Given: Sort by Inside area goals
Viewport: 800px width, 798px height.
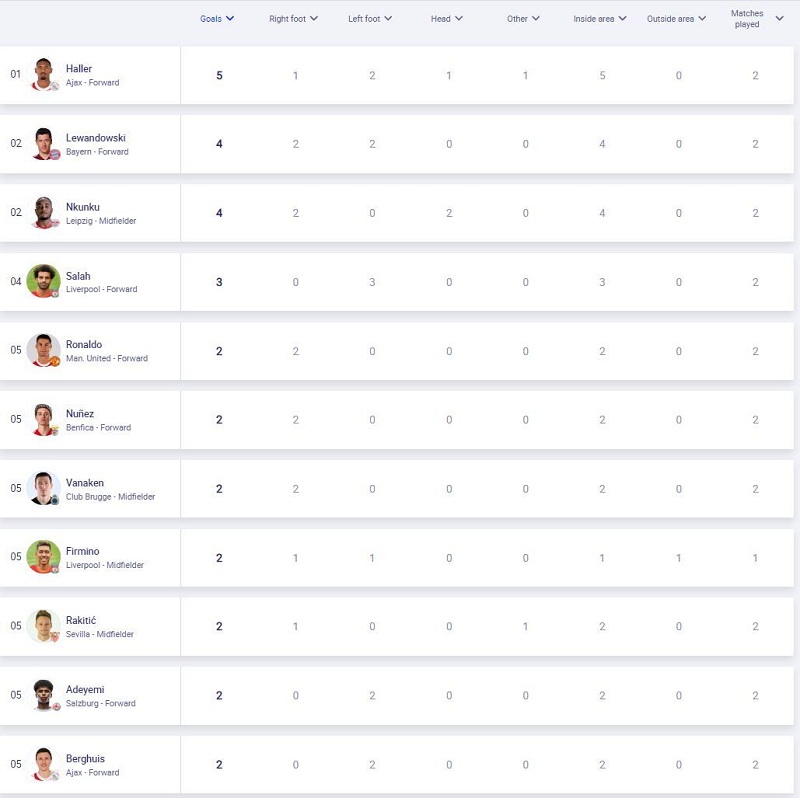Looking at the screenshot, I should click(x=599, y=18).
